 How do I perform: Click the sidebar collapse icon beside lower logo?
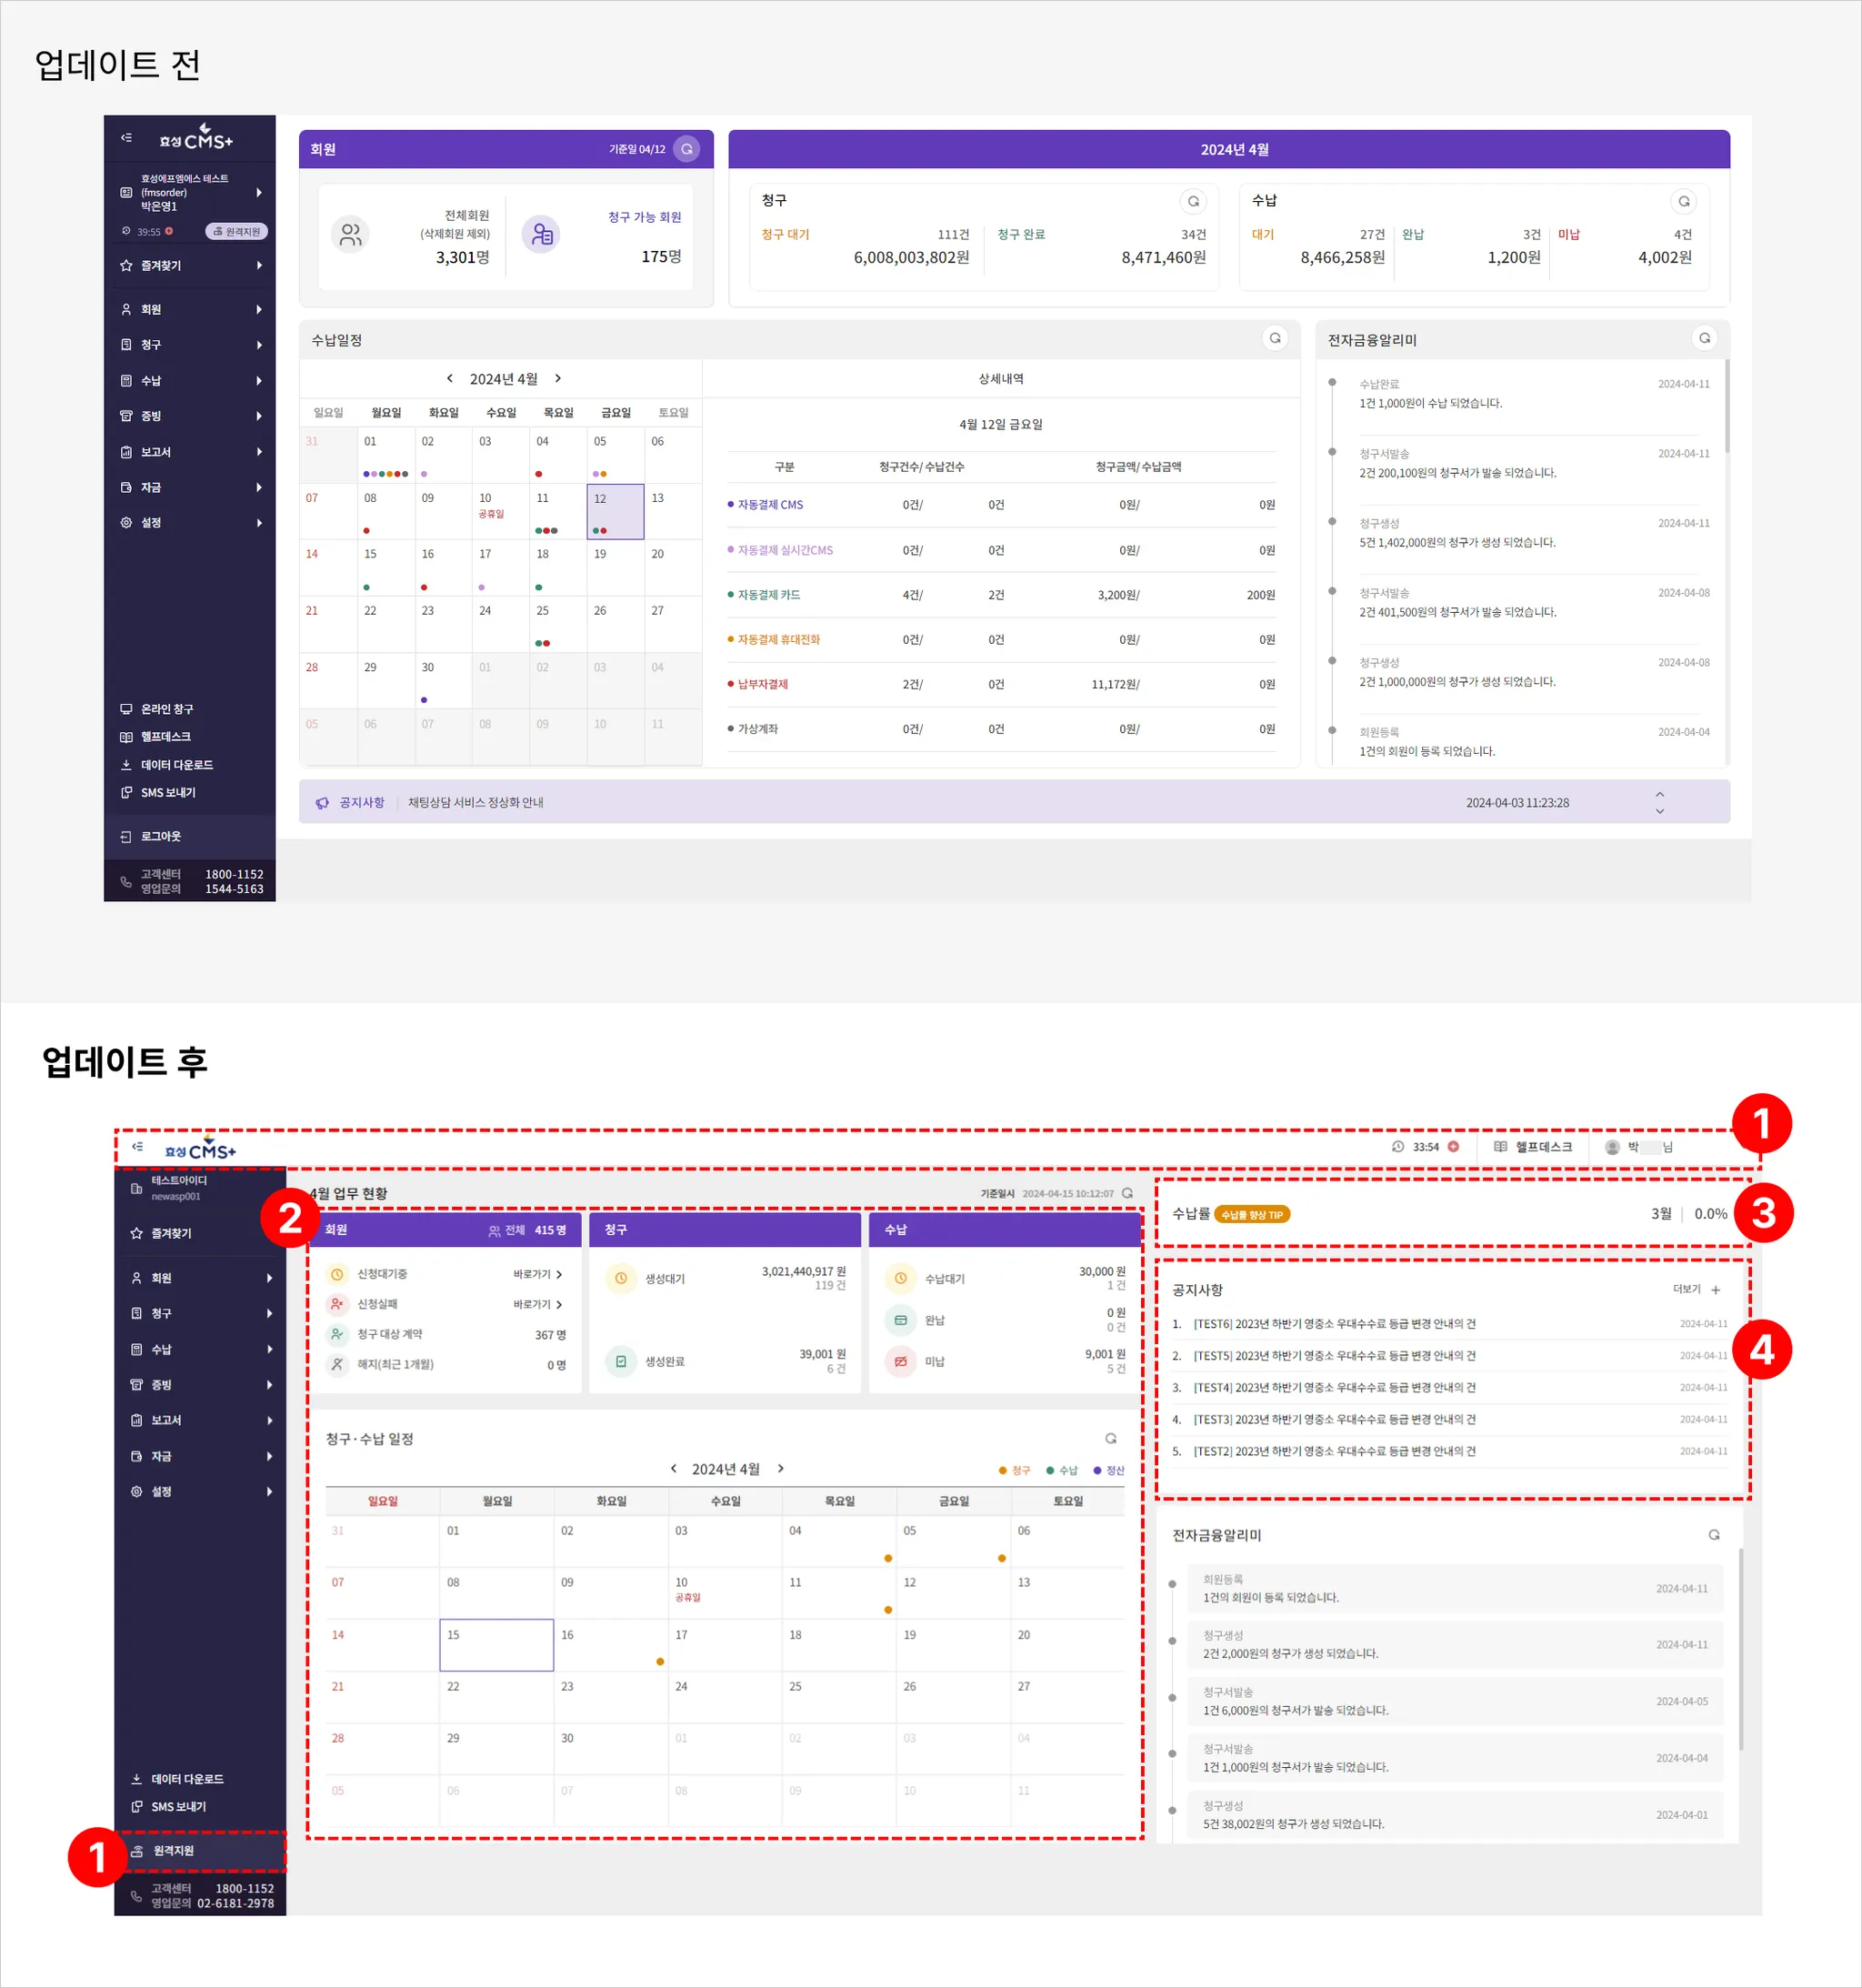[138, 1147]
